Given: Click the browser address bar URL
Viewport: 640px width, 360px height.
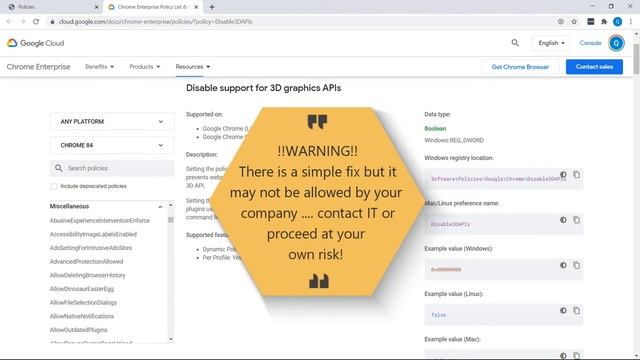Looking at the screenshot, I should point(156,22).
